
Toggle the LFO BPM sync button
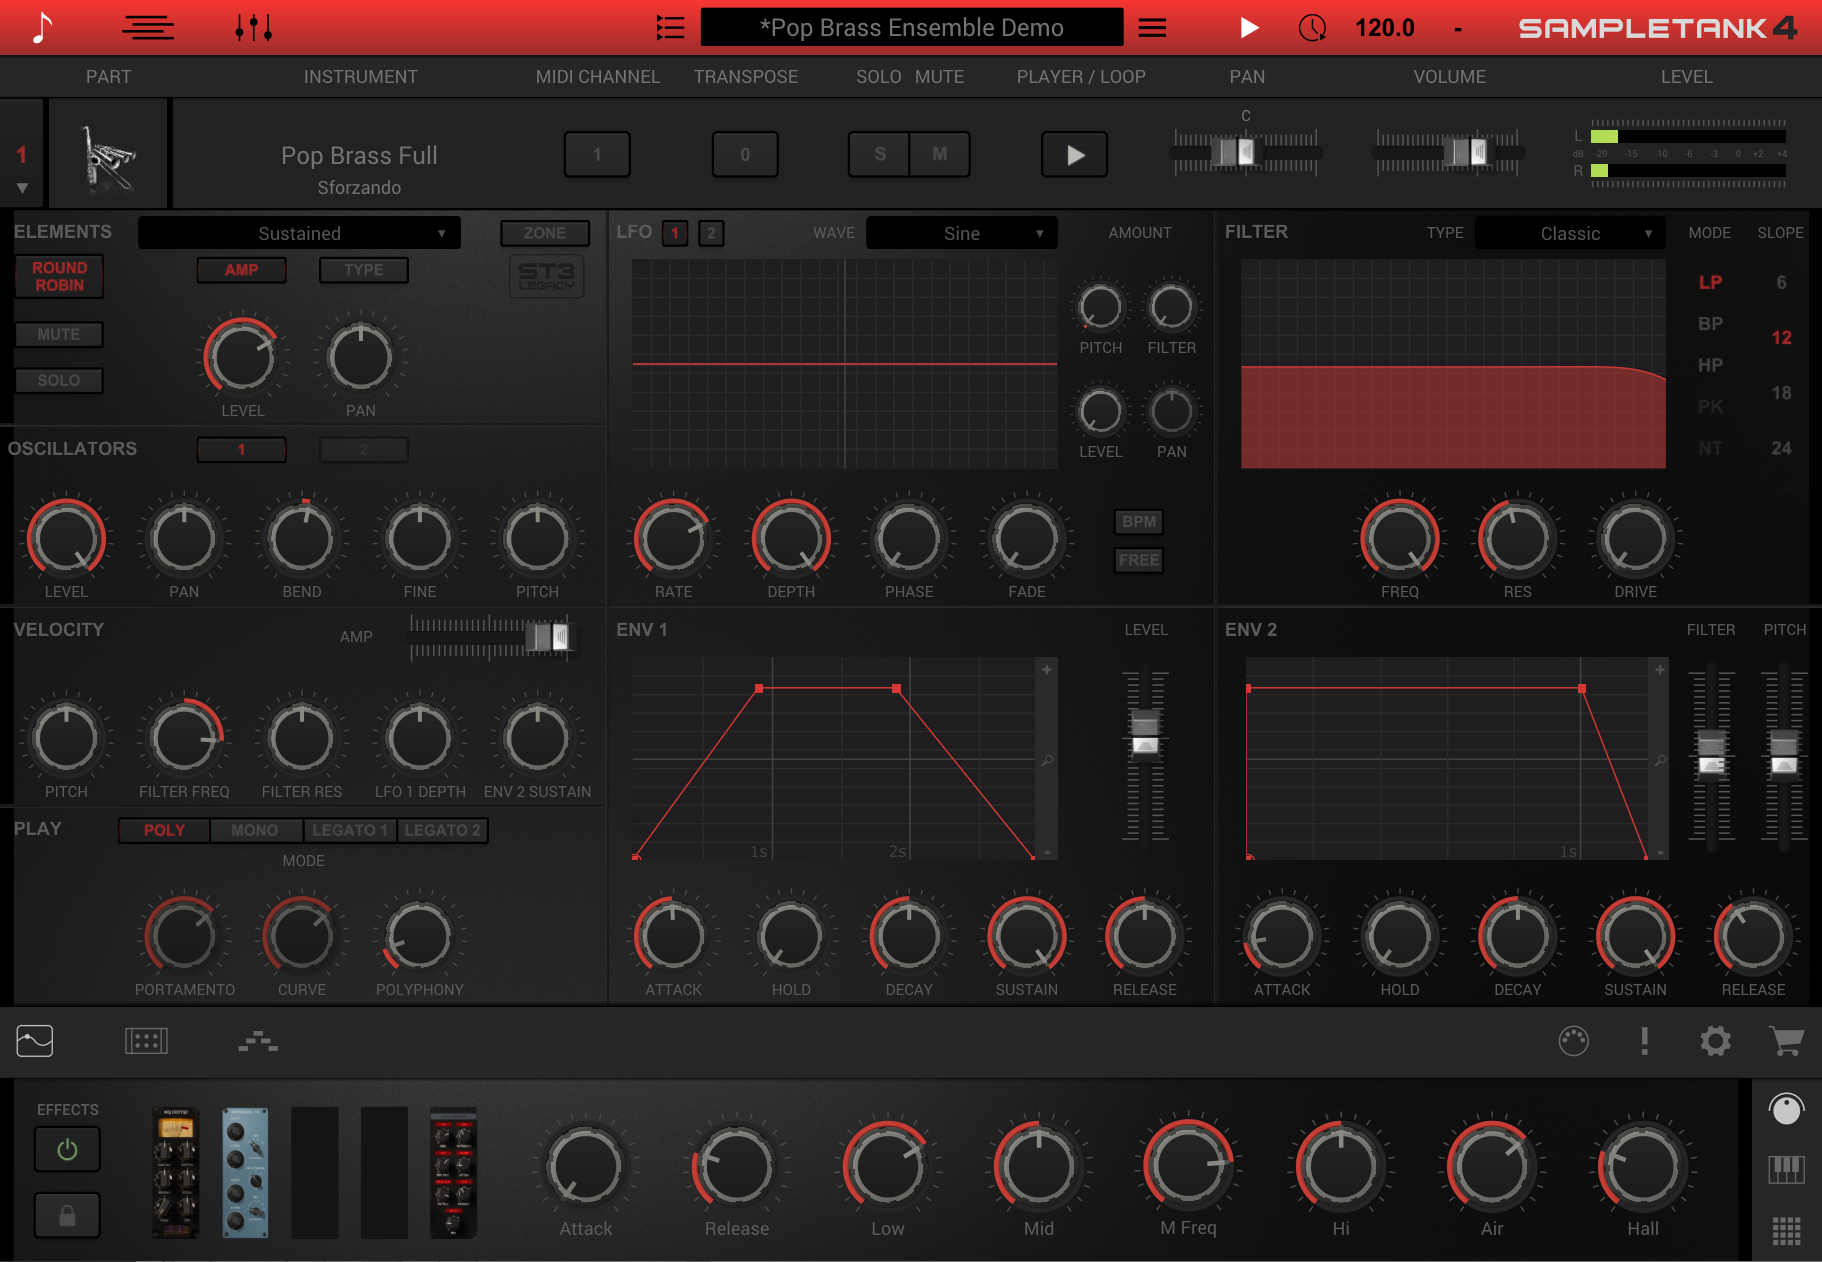(1138, 522)
